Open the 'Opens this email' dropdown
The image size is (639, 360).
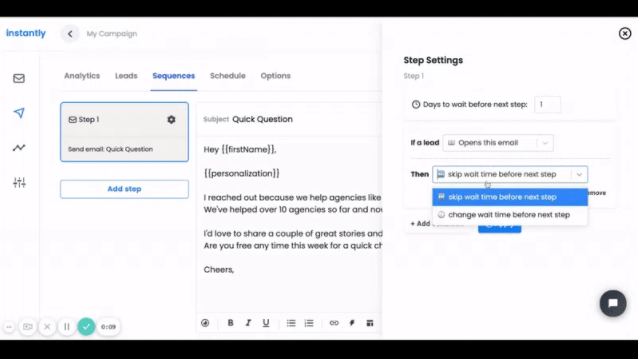click(498, 143)
